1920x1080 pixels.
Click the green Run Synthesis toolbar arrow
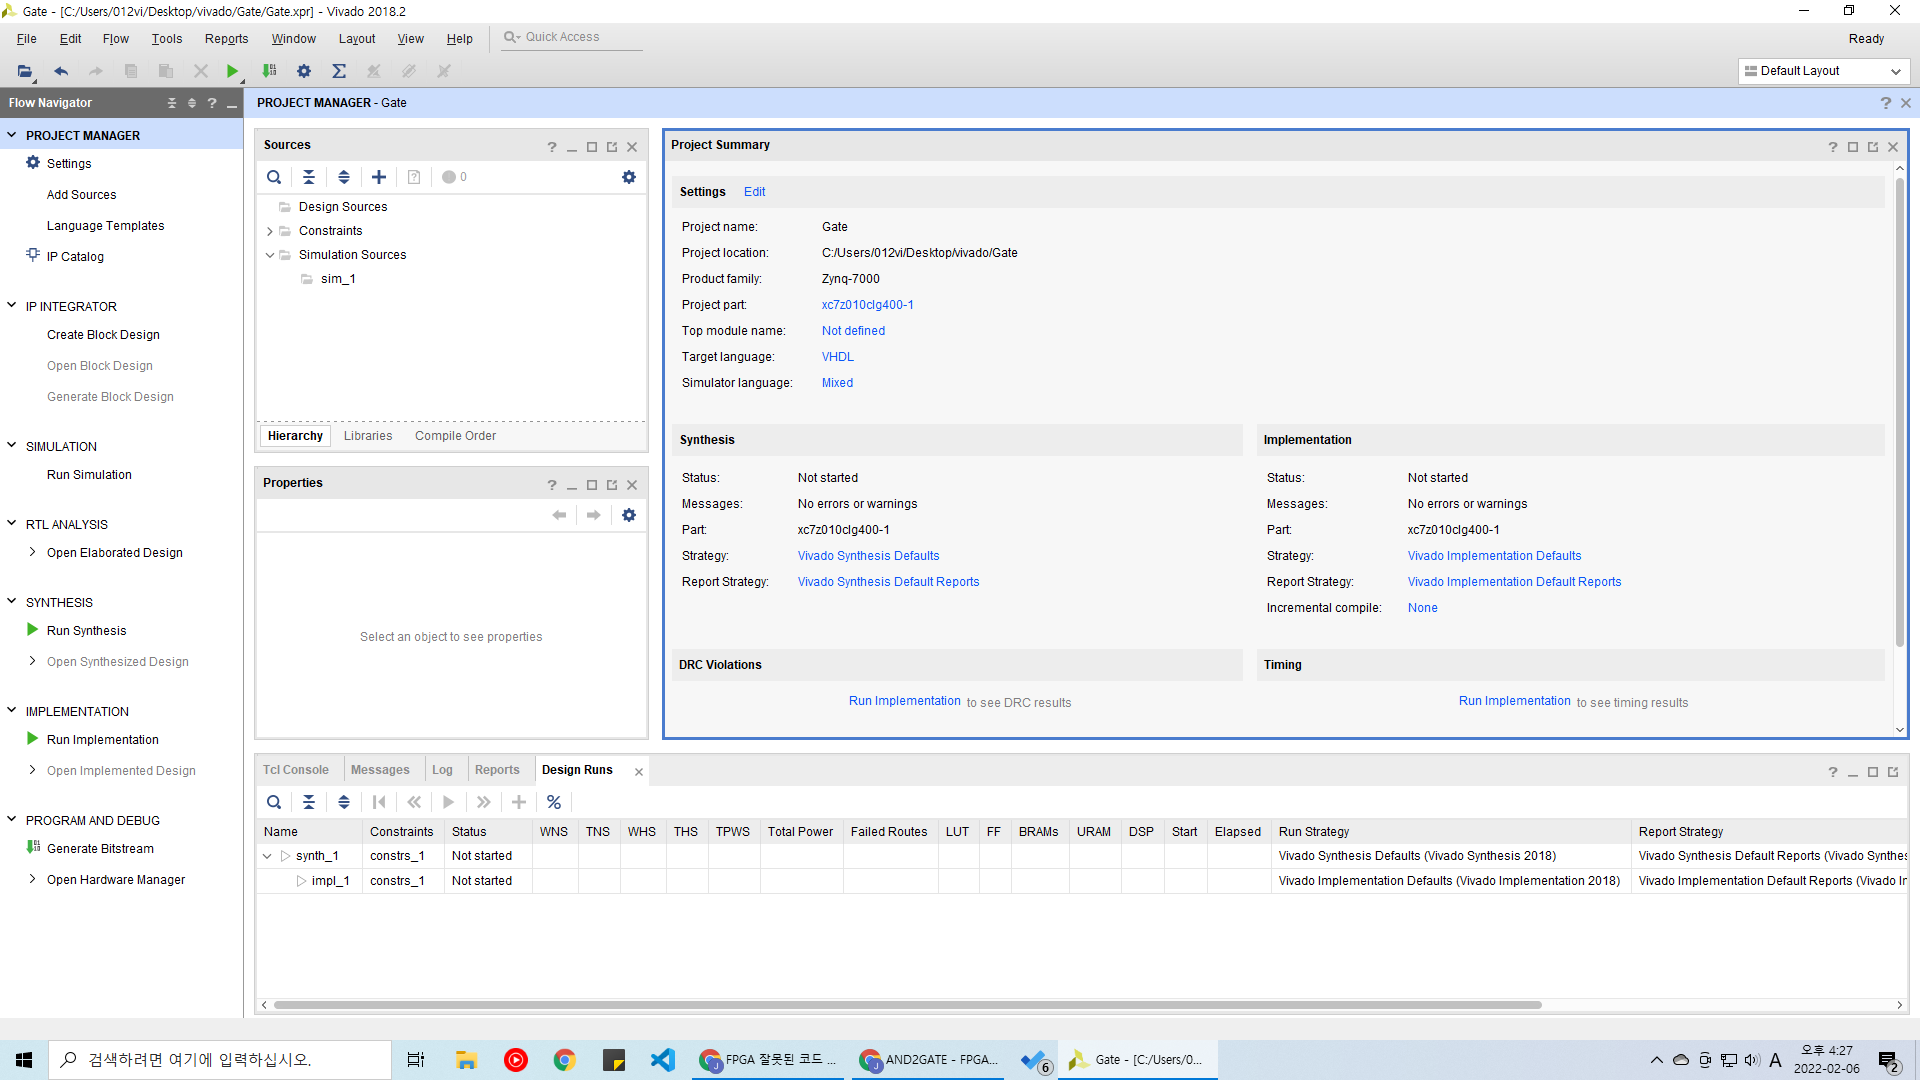pyautogui.click(x=232, y=71)
